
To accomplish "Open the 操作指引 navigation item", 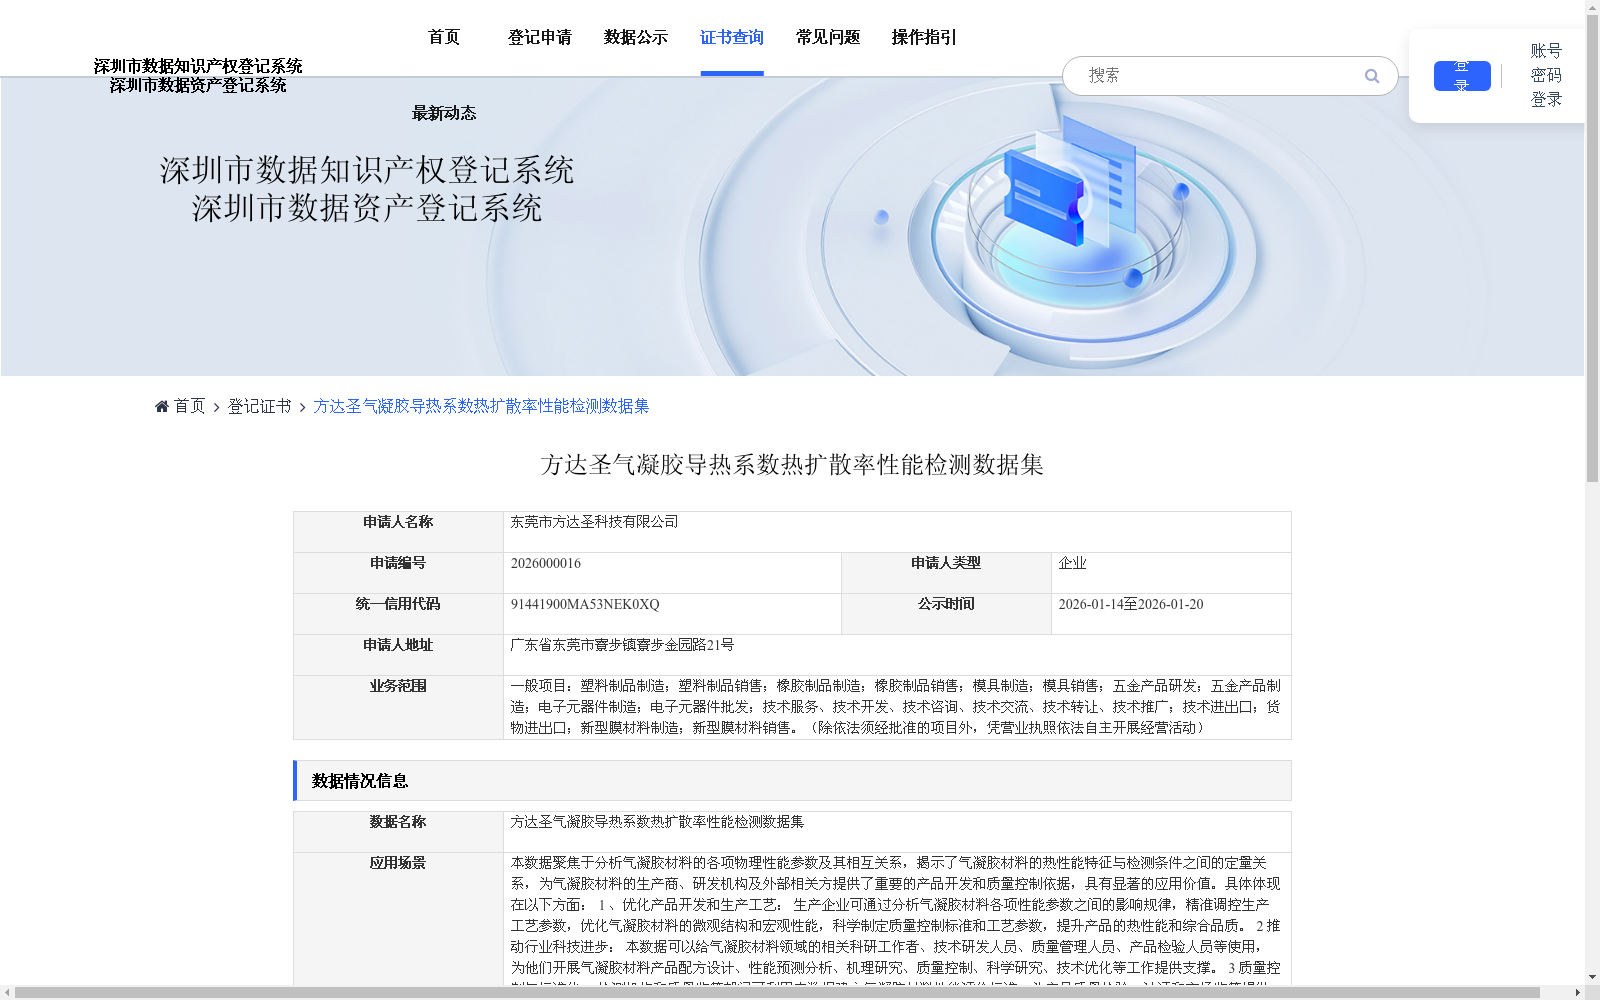I will (x=924, y=37).
